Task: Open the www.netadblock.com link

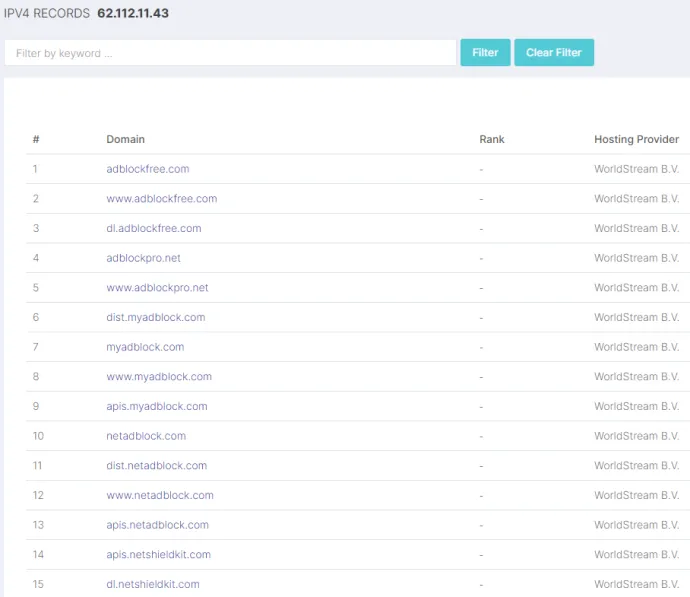Action: coord(160,495)
